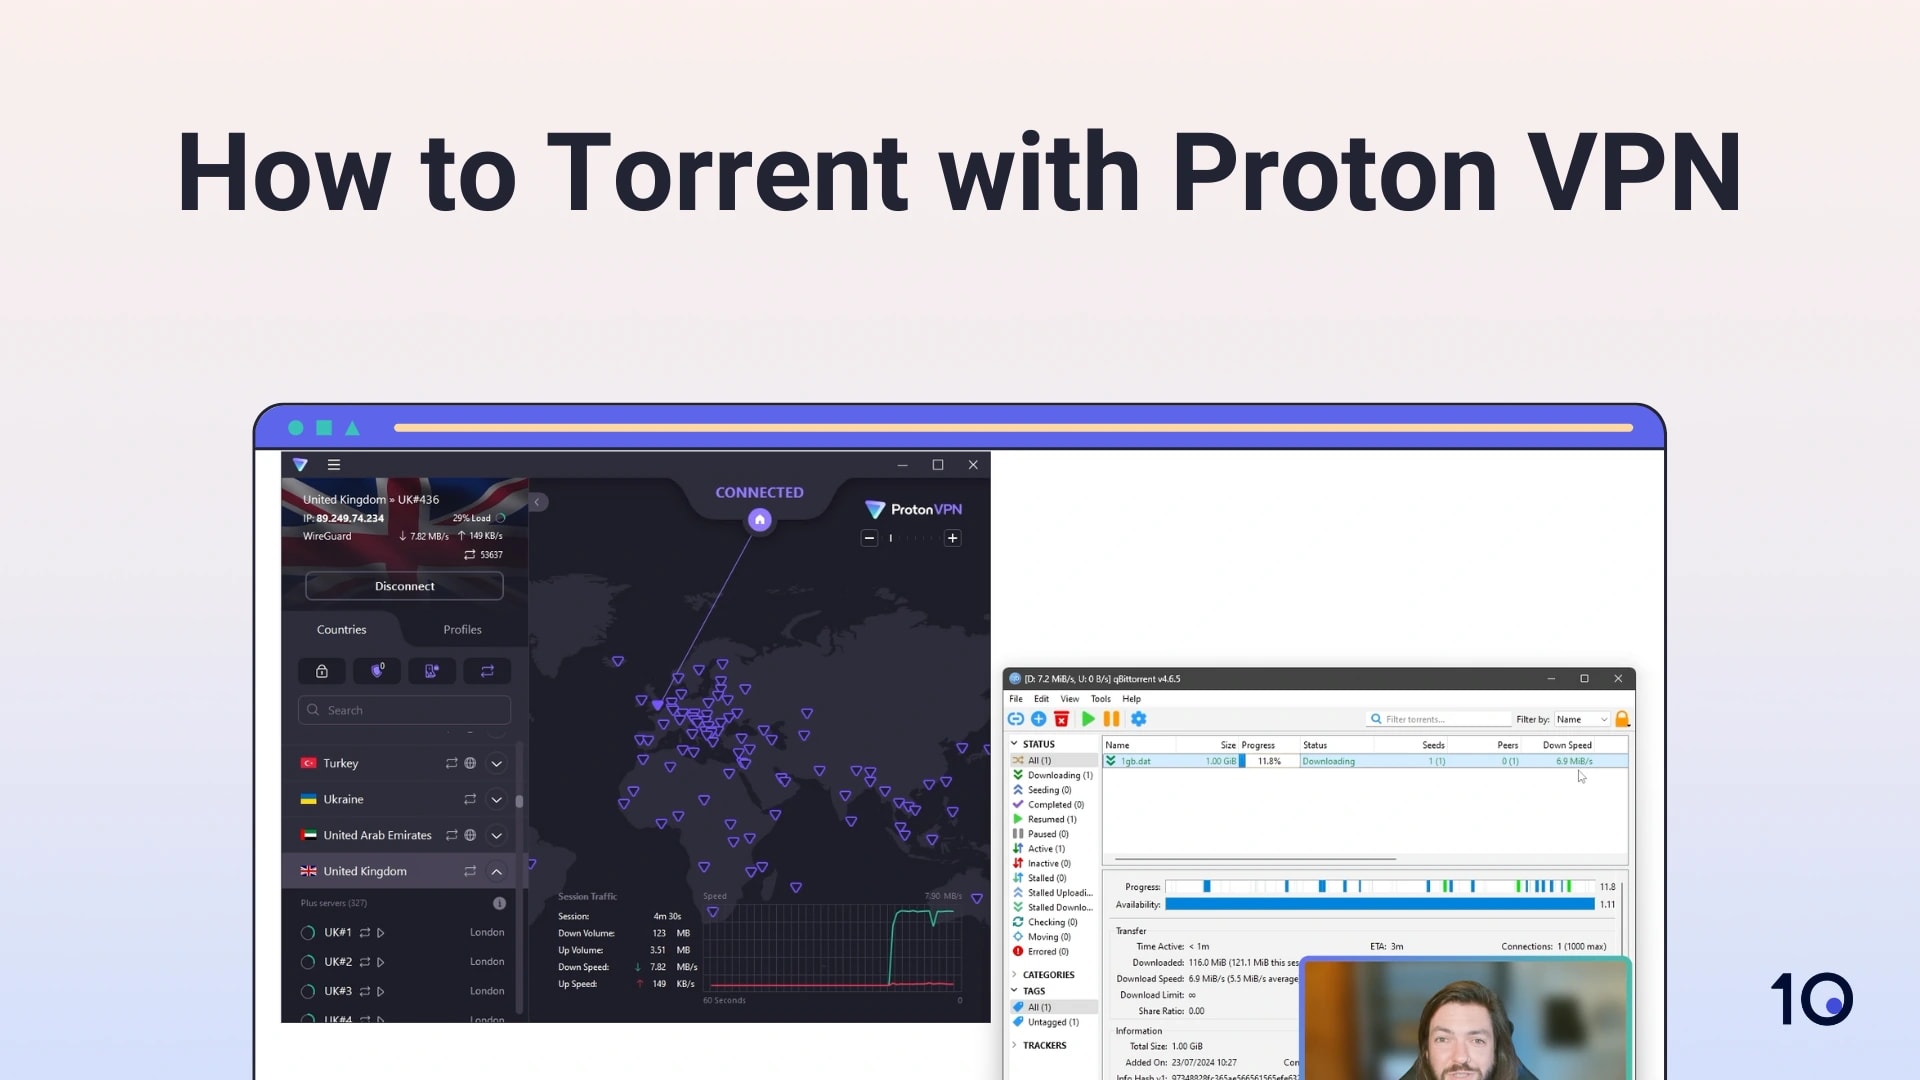Open qBittorrent View menu
This screenshot has width=1920, height=1080.
[1069, 699]
